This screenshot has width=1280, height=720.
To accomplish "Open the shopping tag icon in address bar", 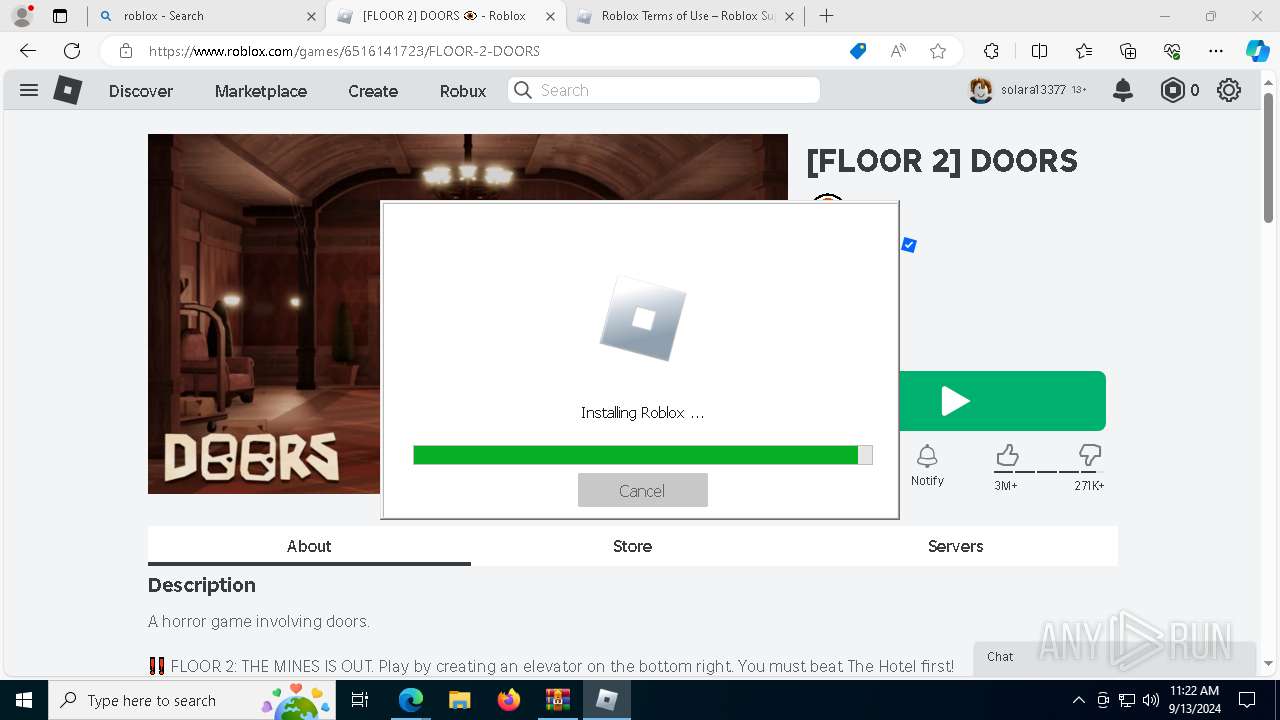I will pyautogui.click(x=858, y=51).
